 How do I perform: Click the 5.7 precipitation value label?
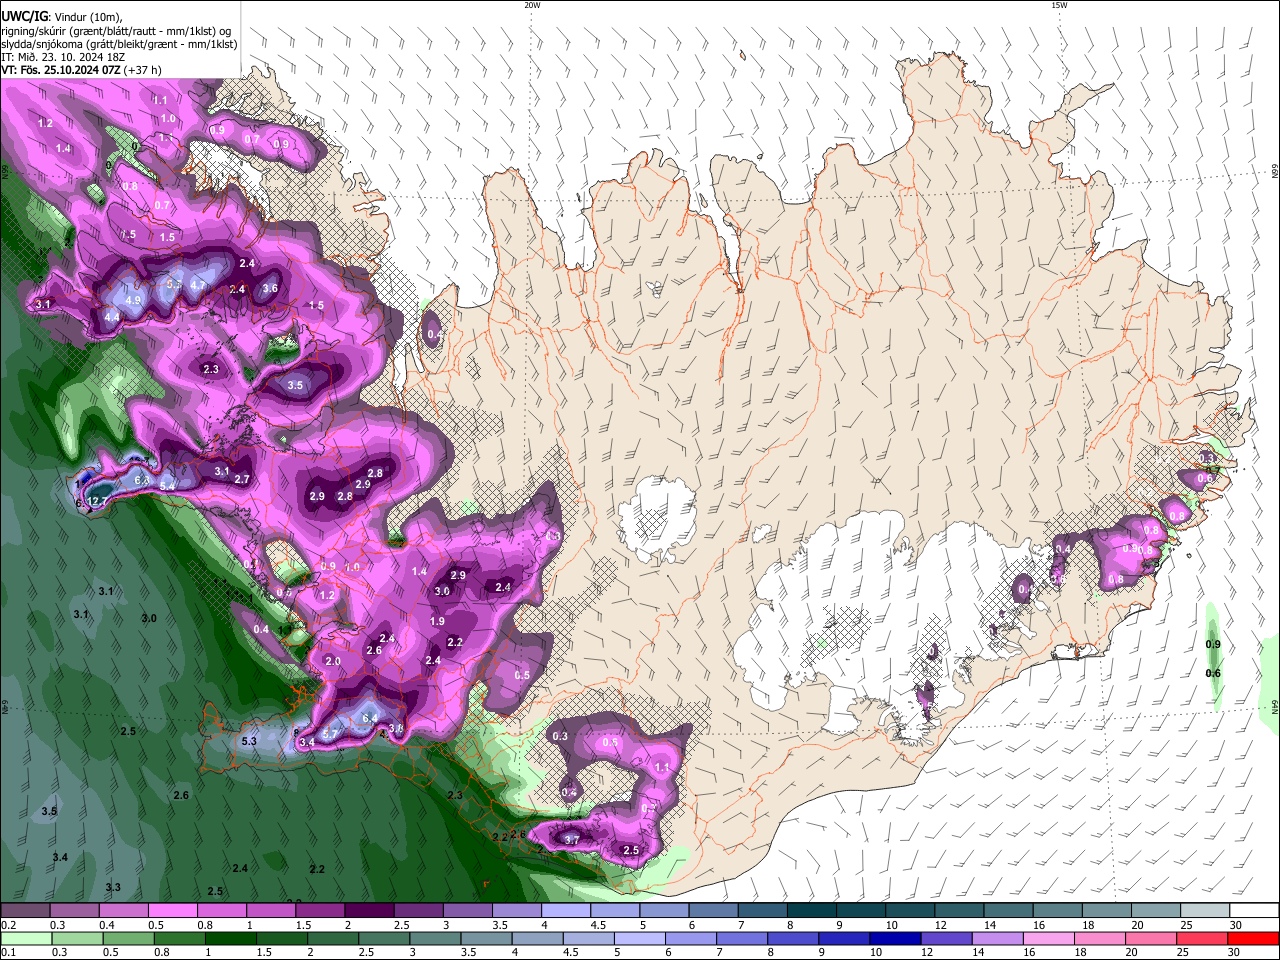point(329,734)
